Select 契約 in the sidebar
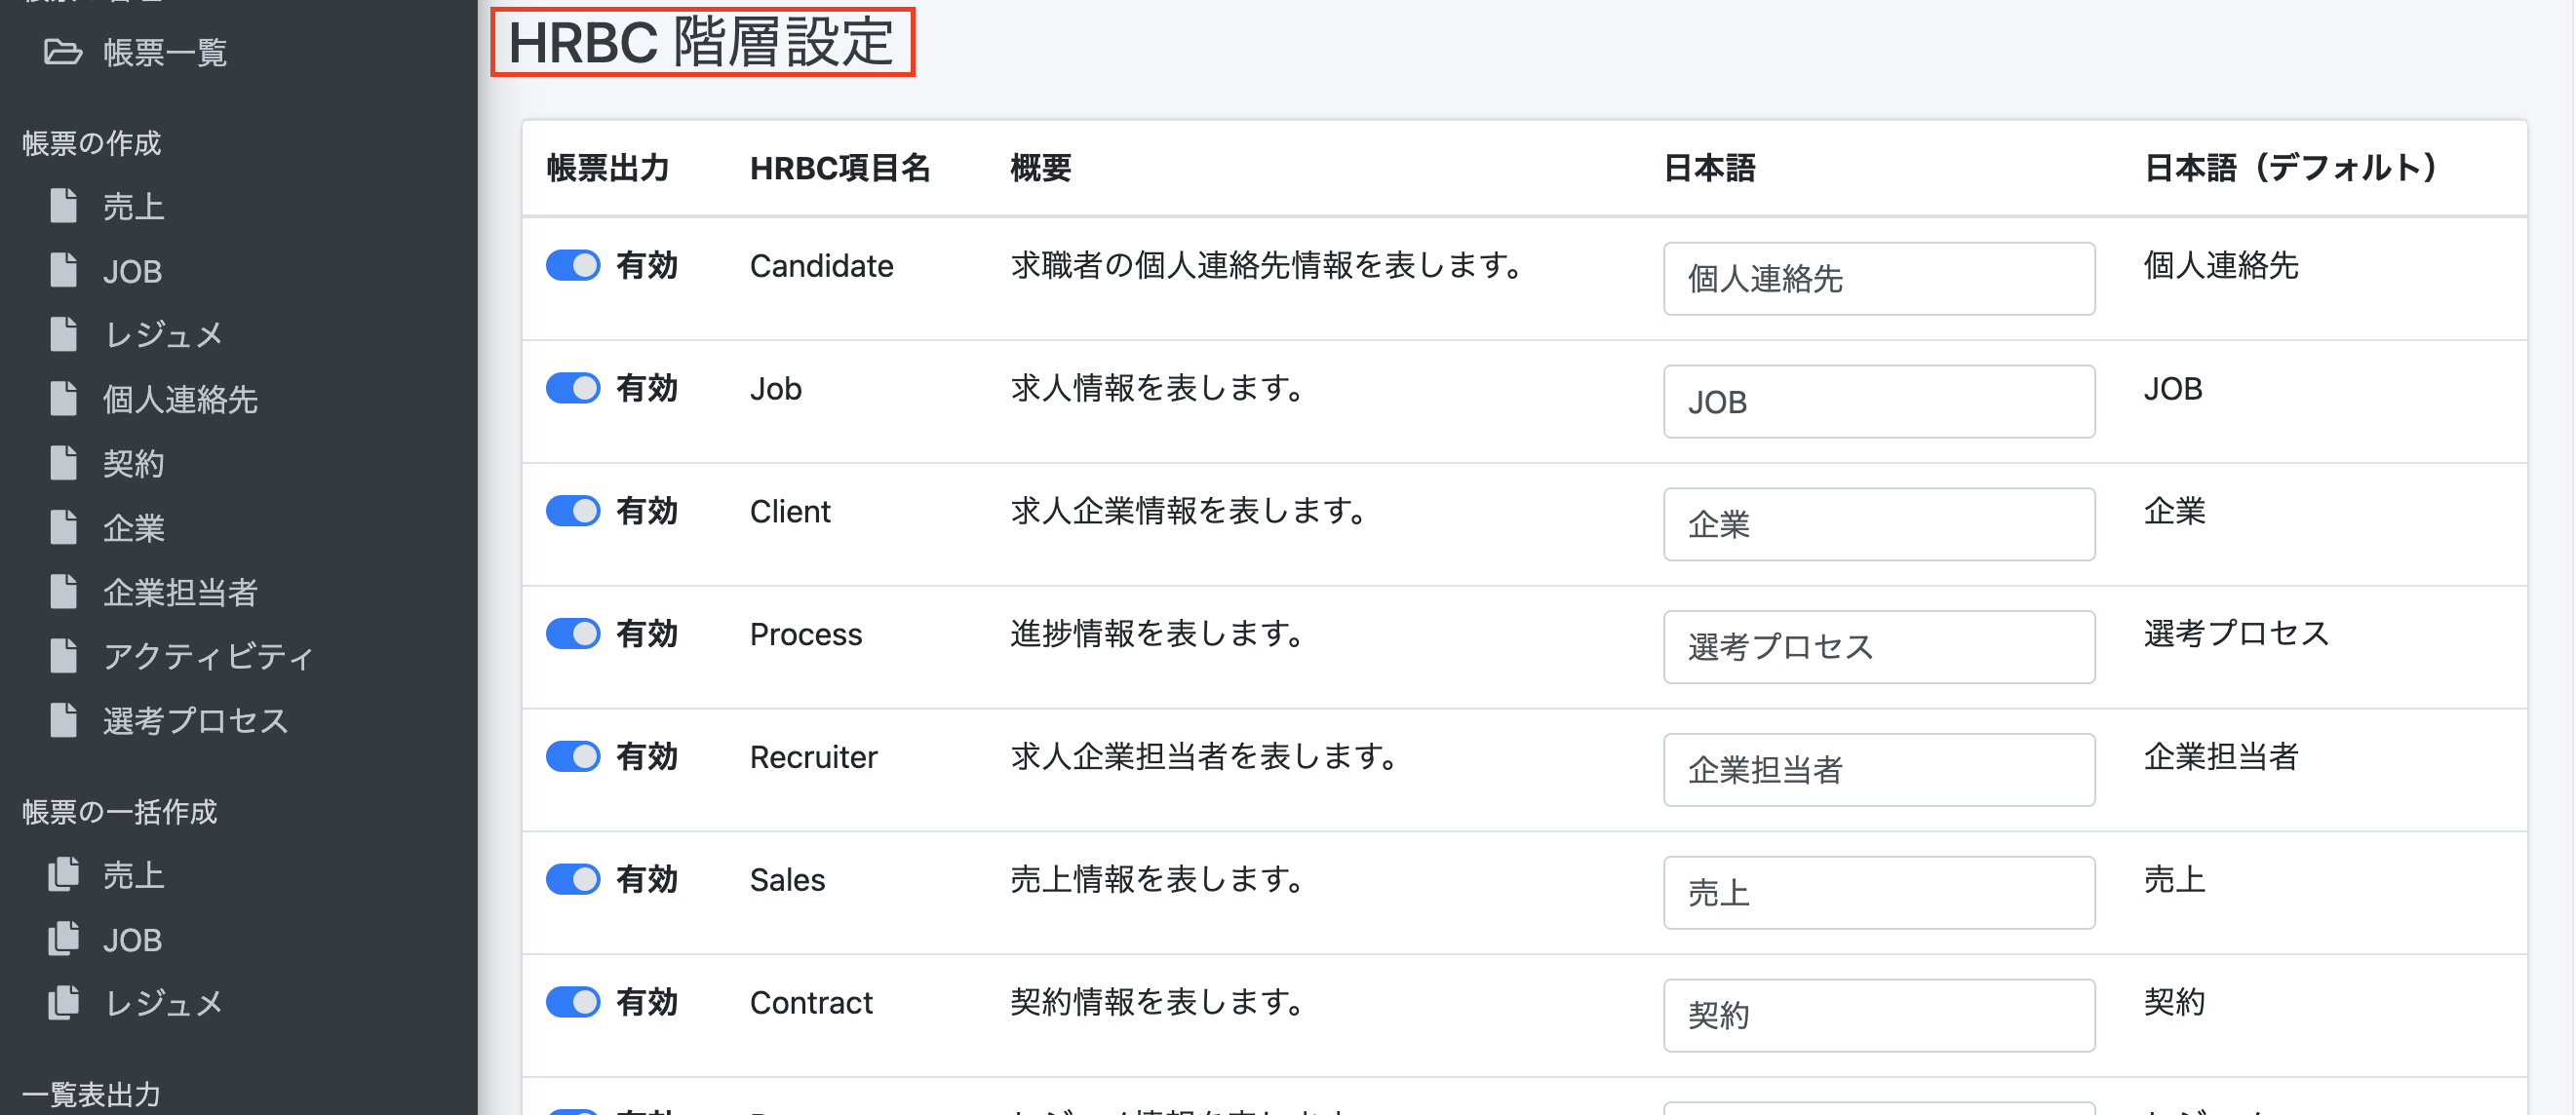Image resolution: width=2576 pixels, height=1115 pixels. pos(134,463)
